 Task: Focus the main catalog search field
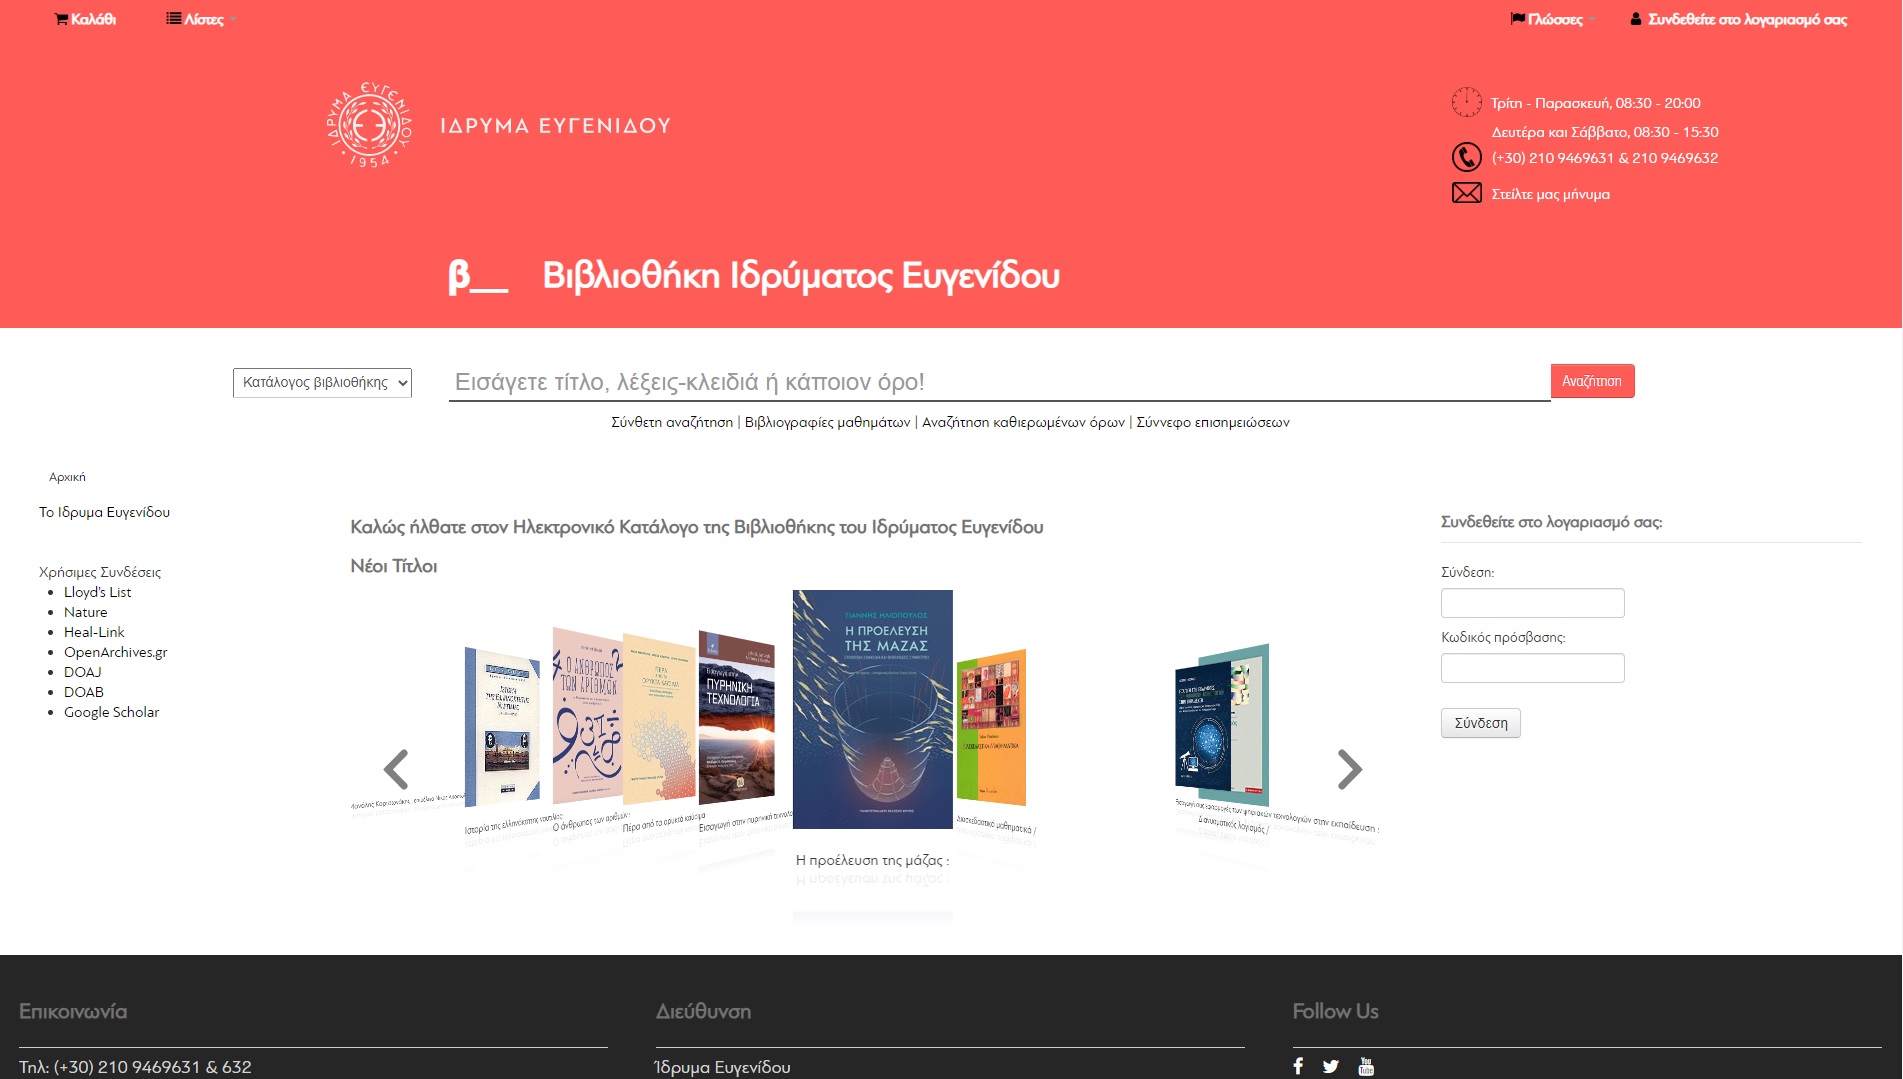[x=999, y=382]
